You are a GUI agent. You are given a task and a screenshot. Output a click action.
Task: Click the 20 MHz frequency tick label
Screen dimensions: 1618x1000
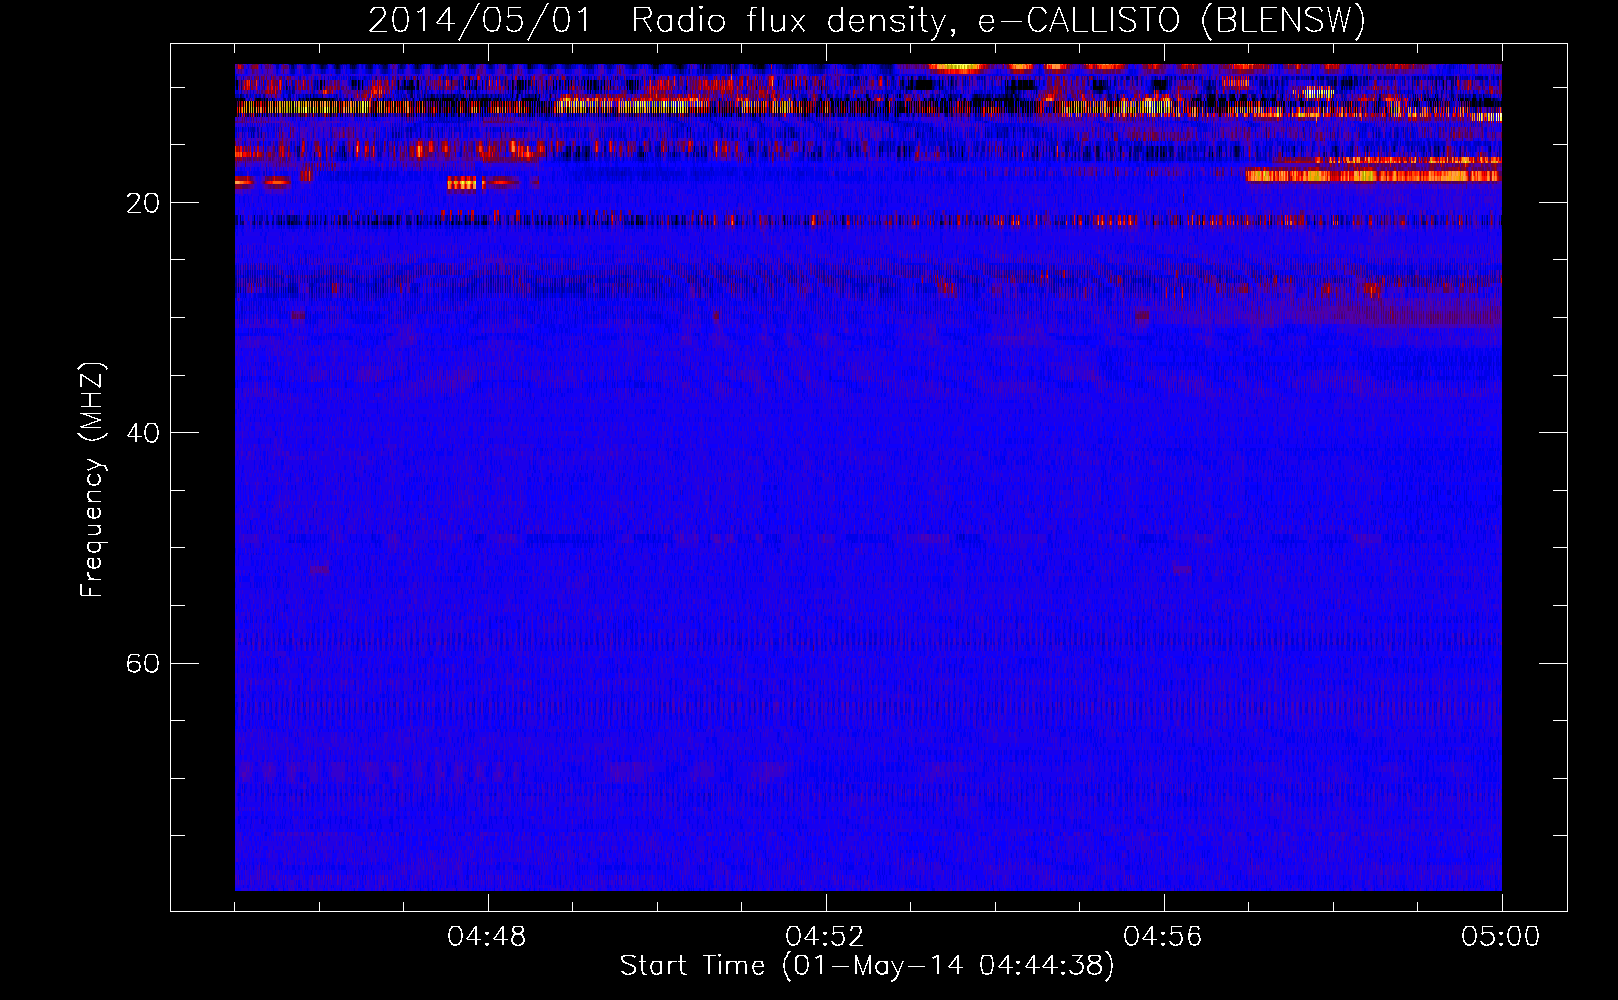pyautogui.click(x=143, y=203)
